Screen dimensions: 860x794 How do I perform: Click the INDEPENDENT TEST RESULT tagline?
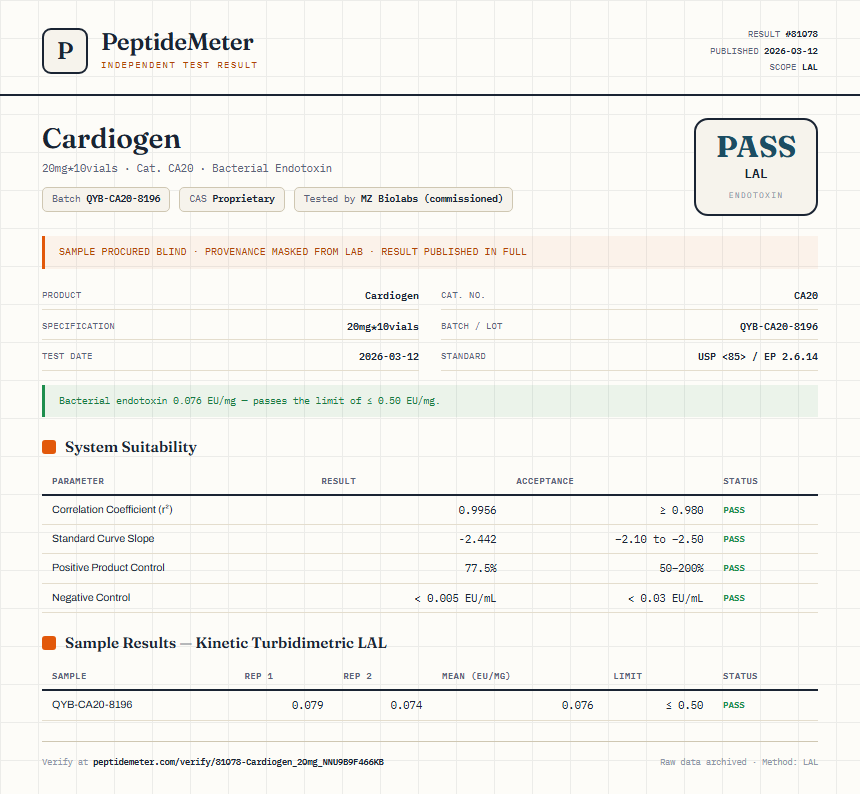[x=179, y=65]
